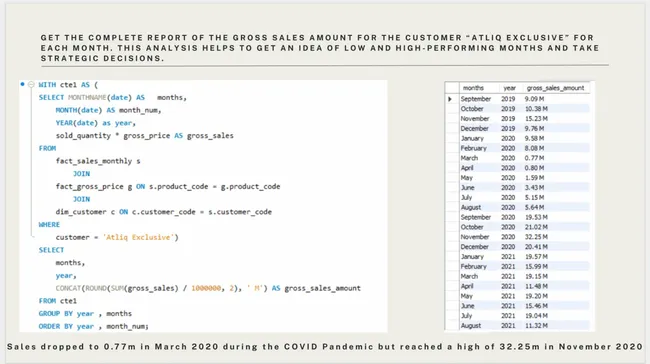Image resolution: width=650 pixels, height=364 pixels.
Task: Click the dim_customer table name
Action: tap(81, 212)
